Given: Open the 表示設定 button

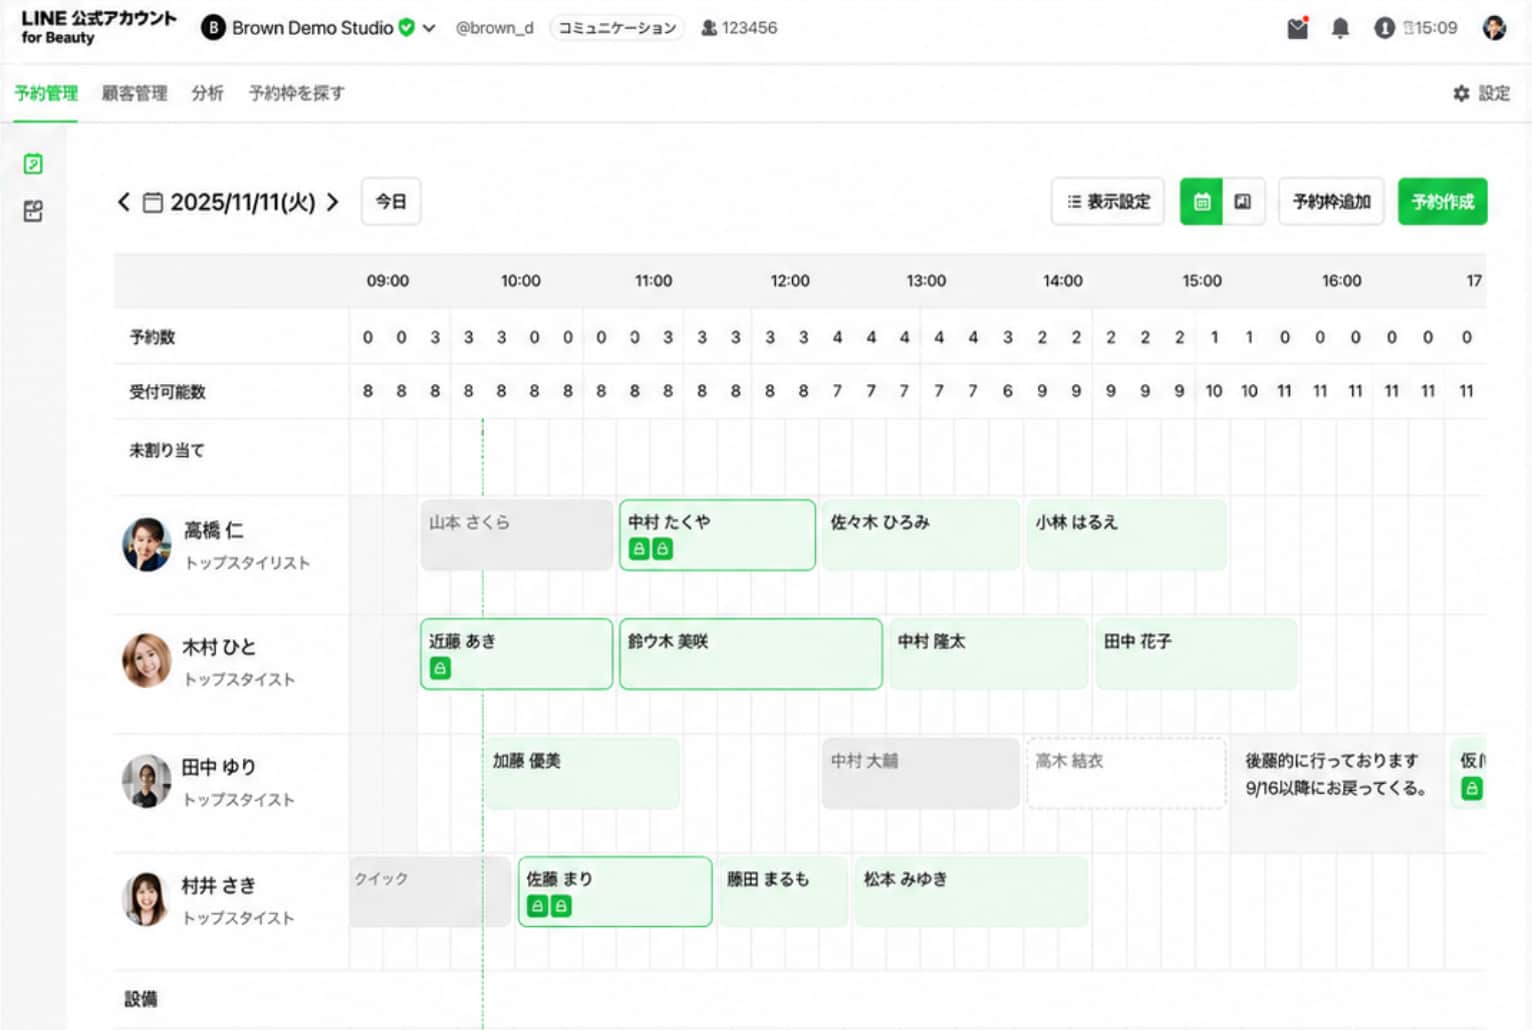Looking at the screenshot, I should click(x=1108, y=202).
